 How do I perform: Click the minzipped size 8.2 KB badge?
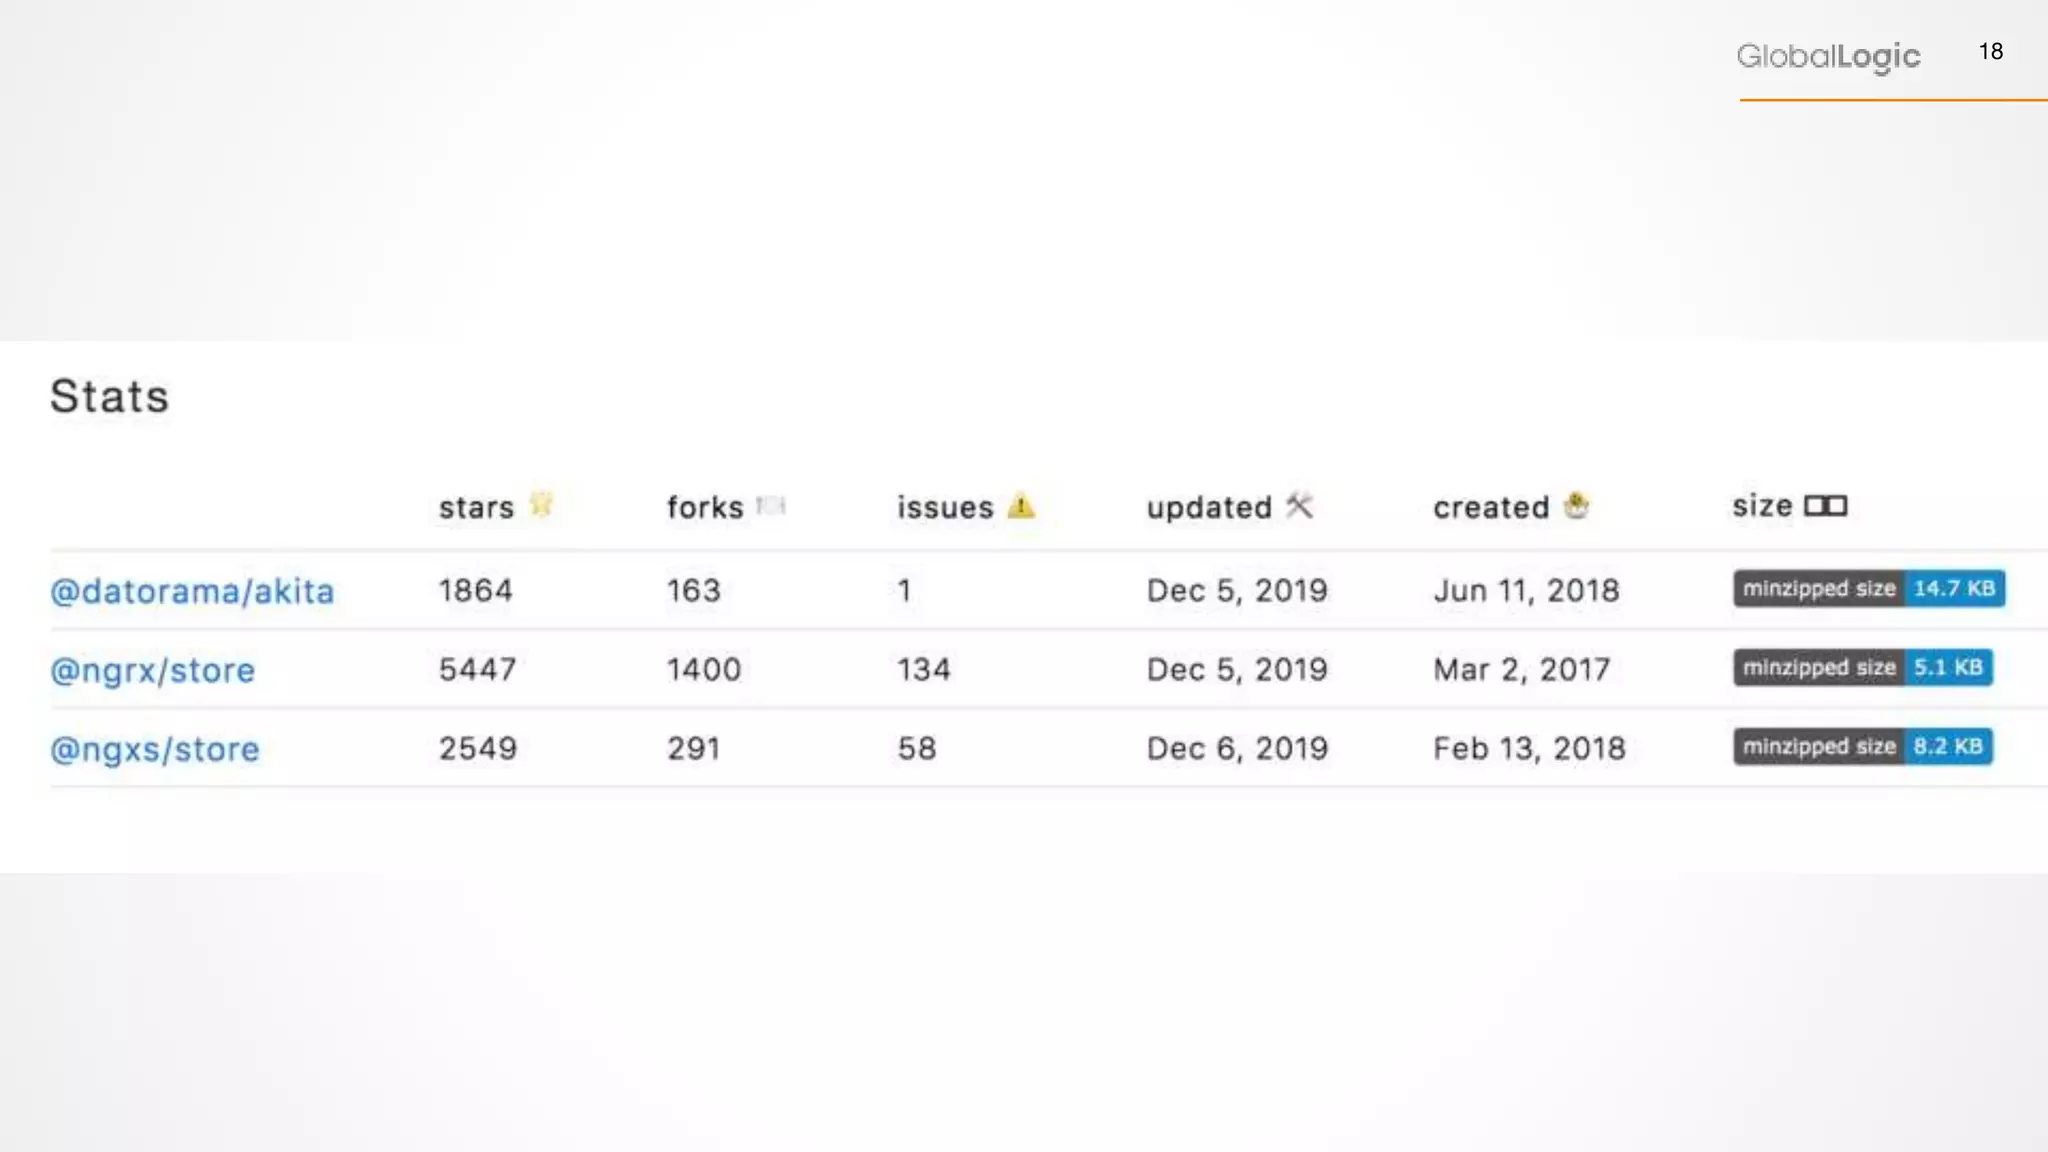tap(1862, 747)
